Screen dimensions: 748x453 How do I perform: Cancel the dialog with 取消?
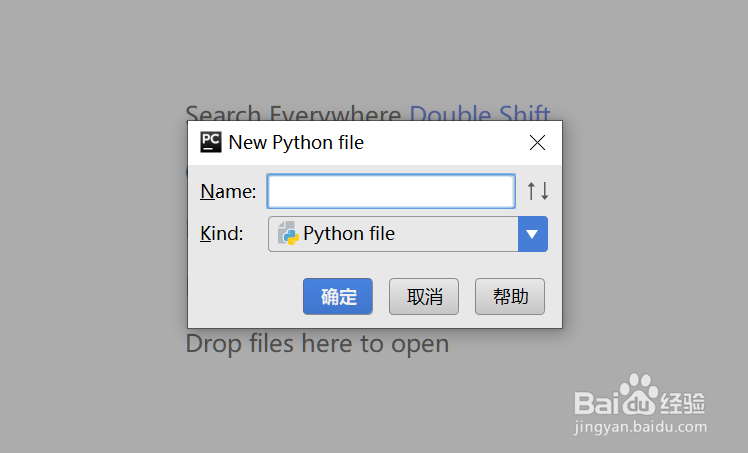[x=424, y=296]
